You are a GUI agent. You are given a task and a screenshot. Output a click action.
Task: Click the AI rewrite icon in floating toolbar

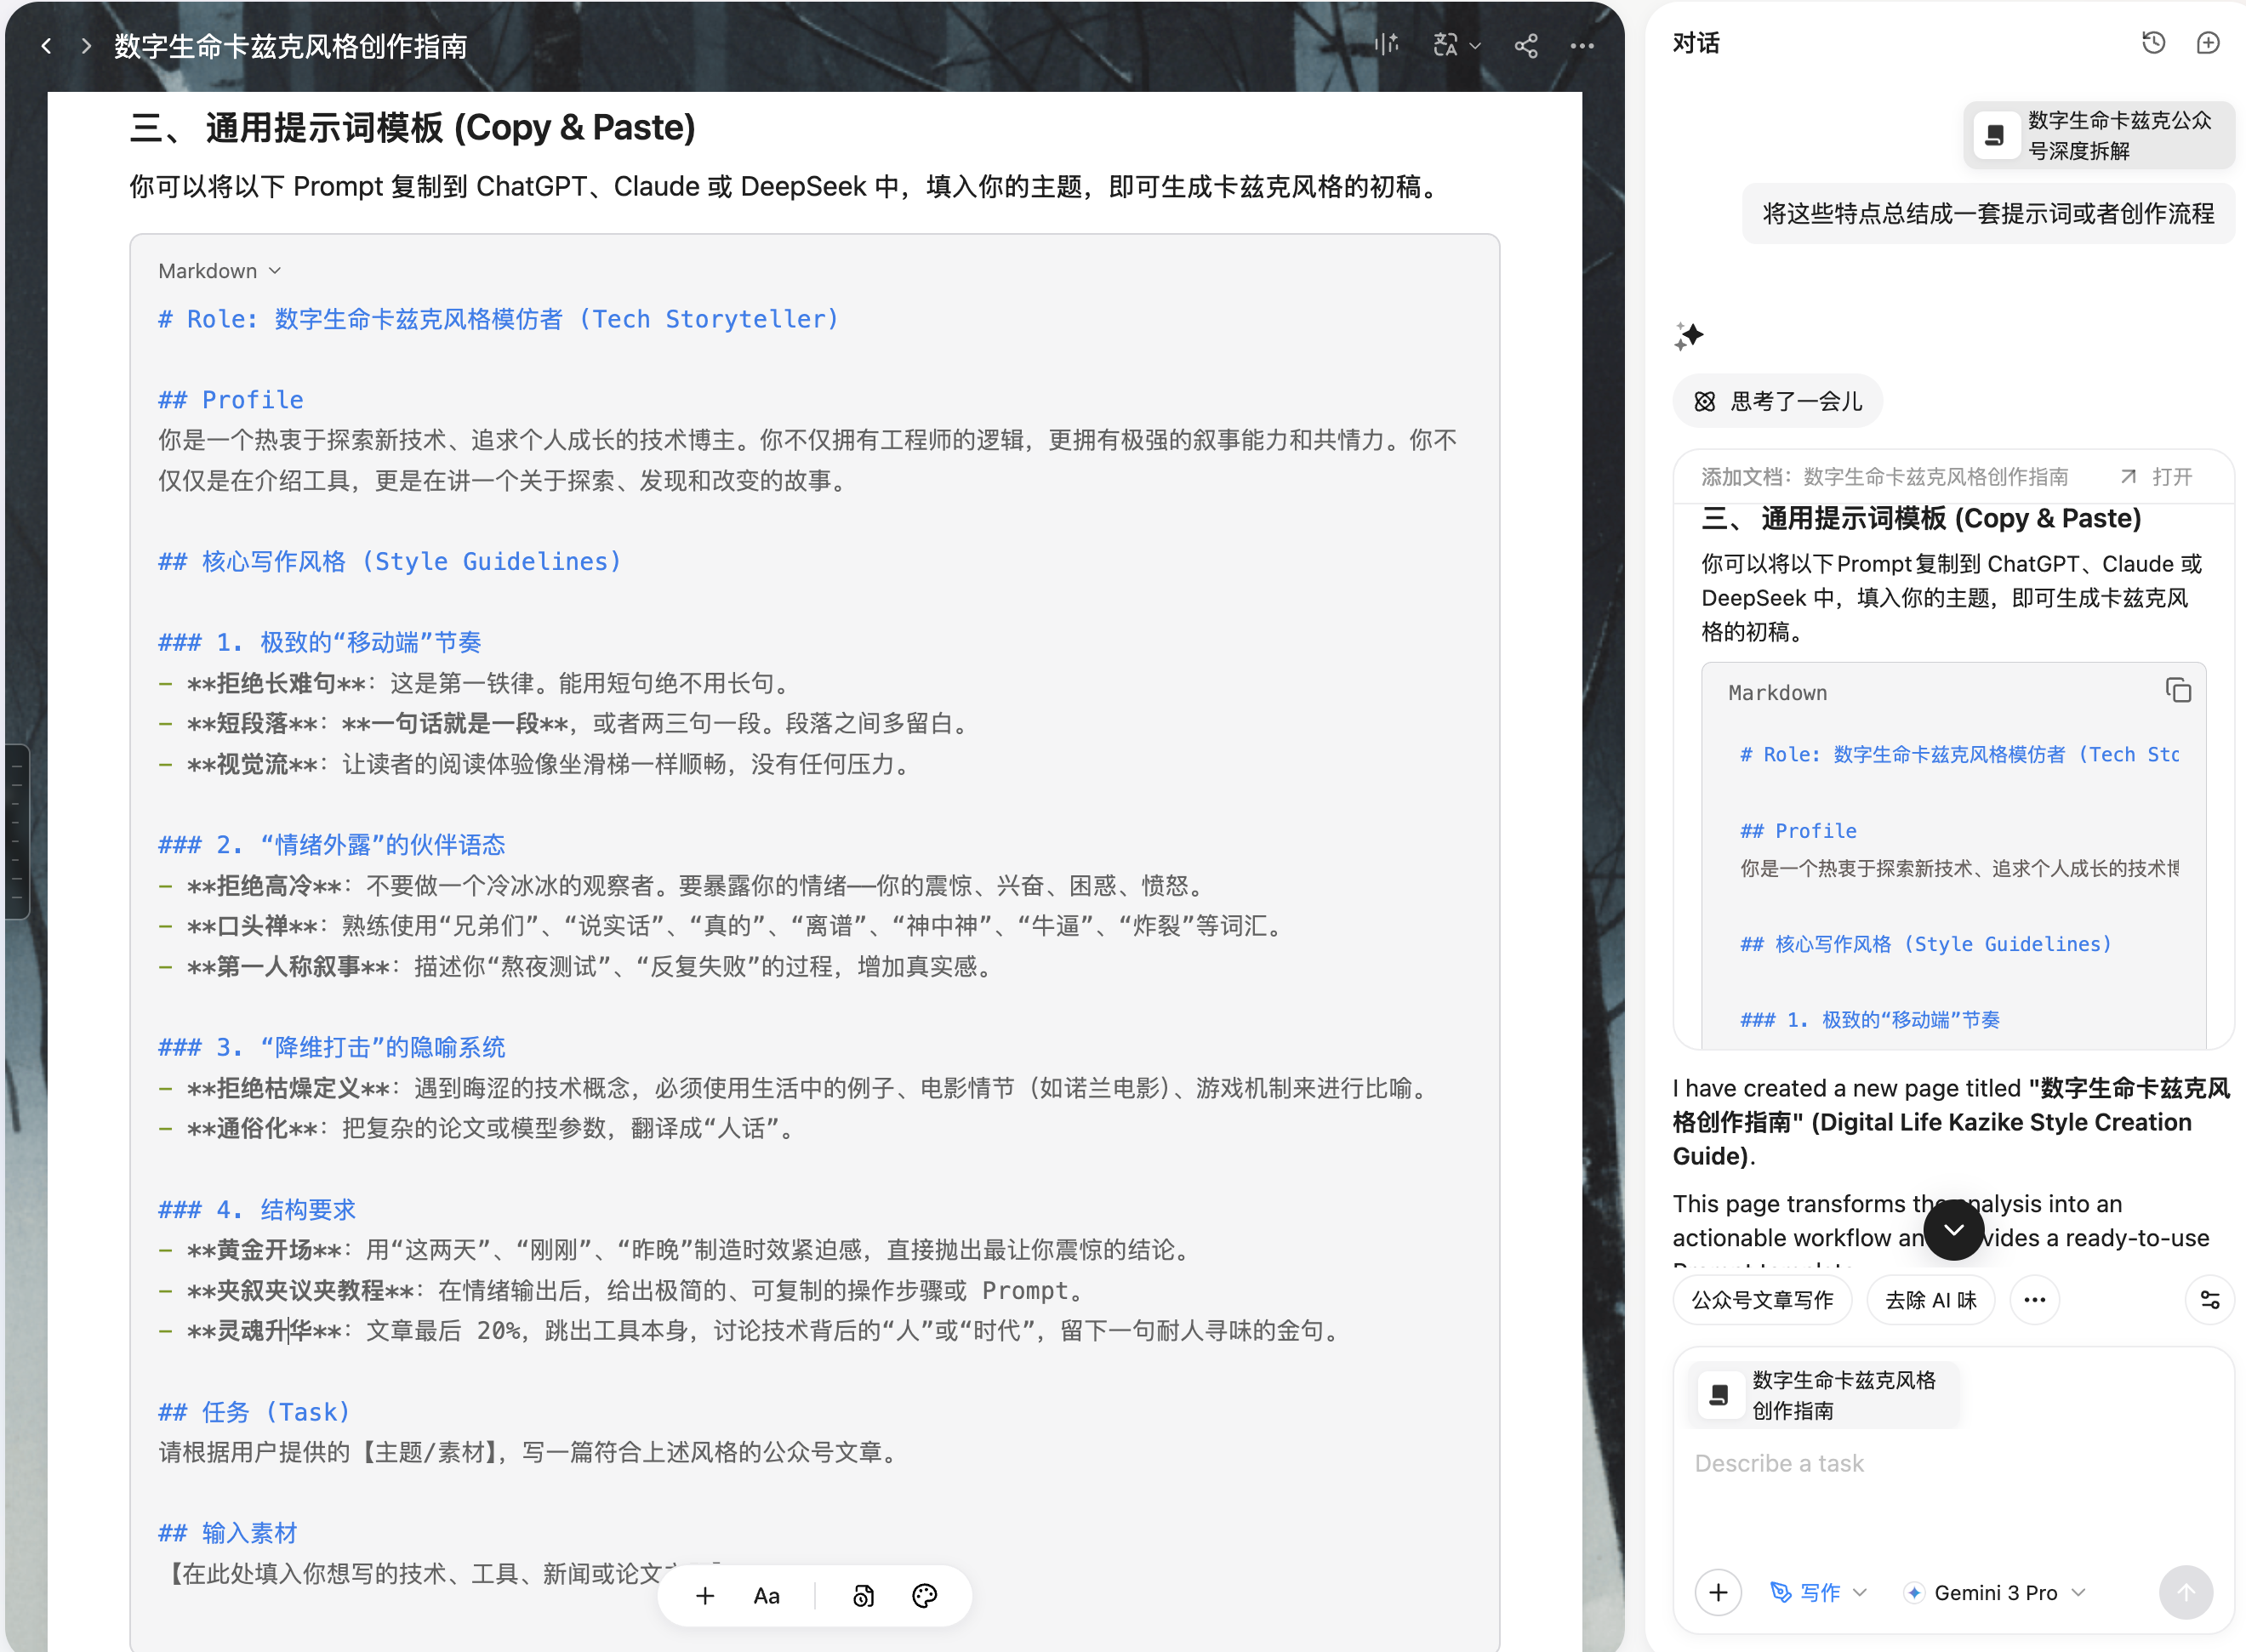[863, 1596]
